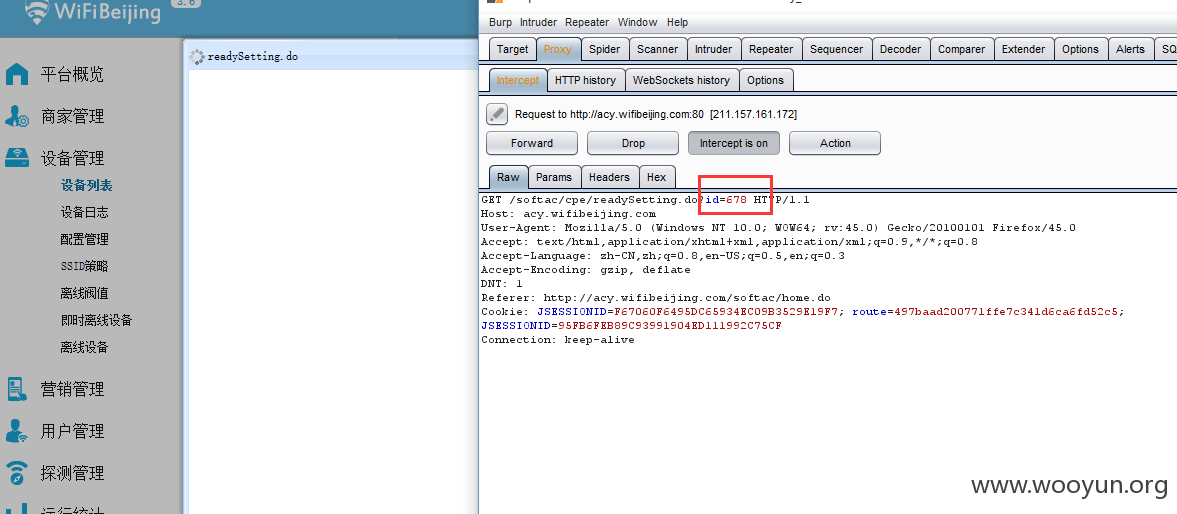Viewport: 1177px width, 514px height.
Task: Click the Referer header line
Action: tap(656, 298)
